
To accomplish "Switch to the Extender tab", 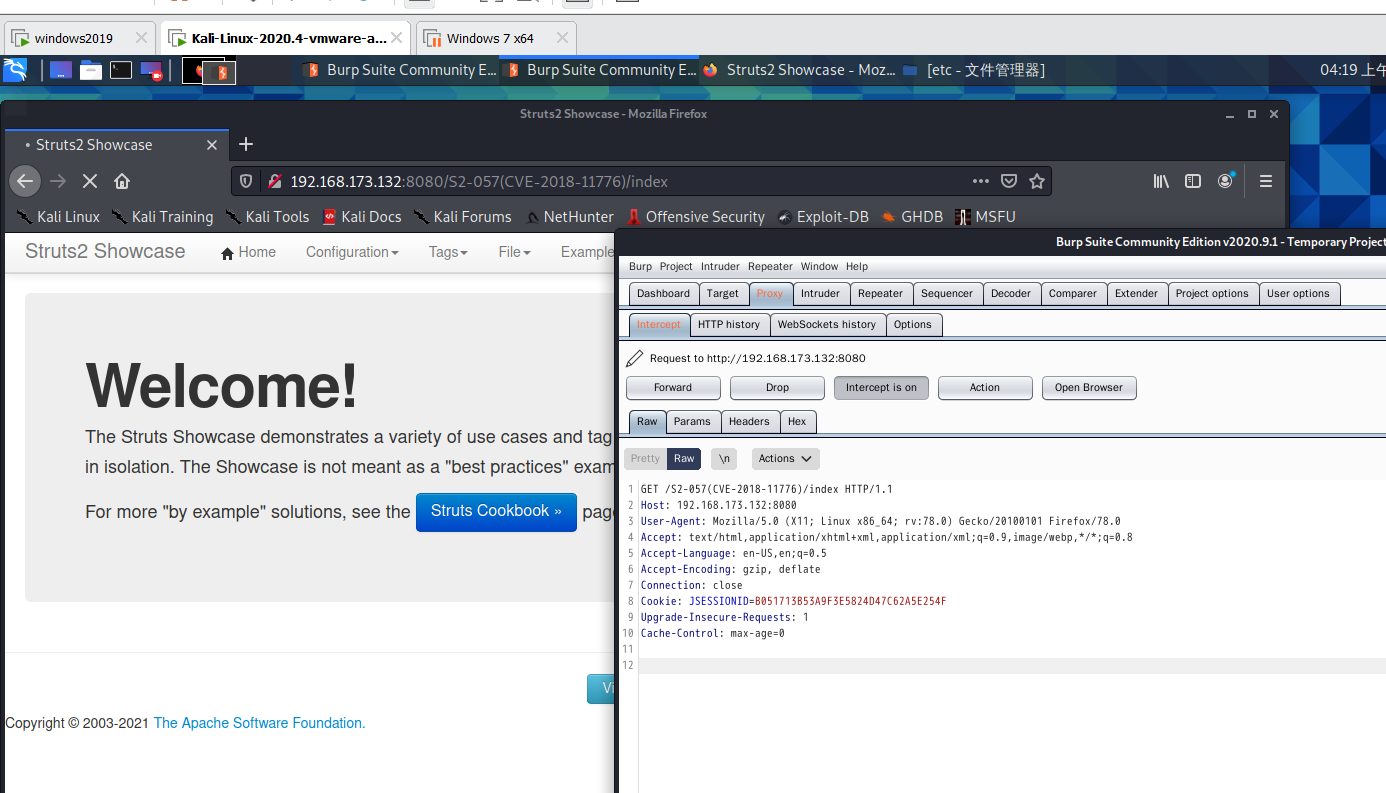I will point(1136,294).
